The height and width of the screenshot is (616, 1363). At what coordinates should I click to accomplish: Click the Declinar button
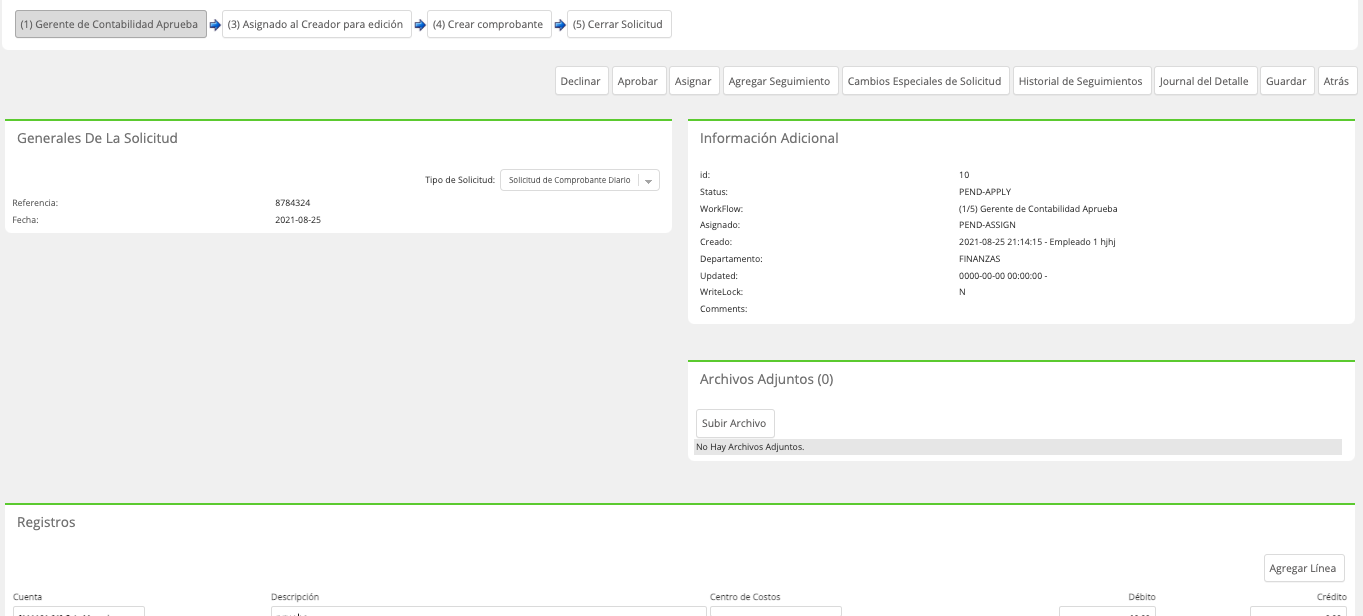[x=582, y=81]
